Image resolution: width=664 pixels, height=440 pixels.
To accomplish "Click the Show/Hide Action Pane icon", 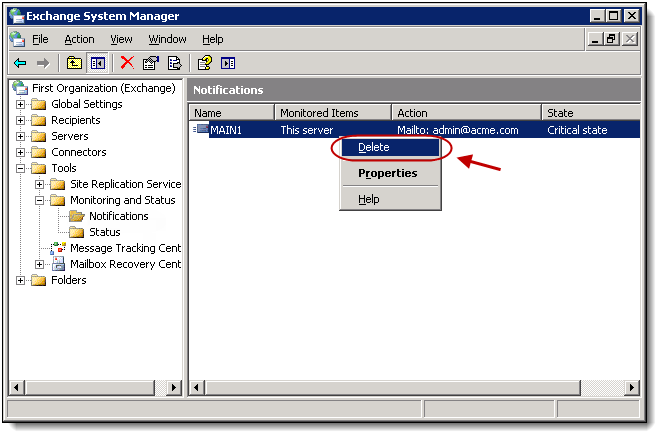I will (x=228, y=64).
